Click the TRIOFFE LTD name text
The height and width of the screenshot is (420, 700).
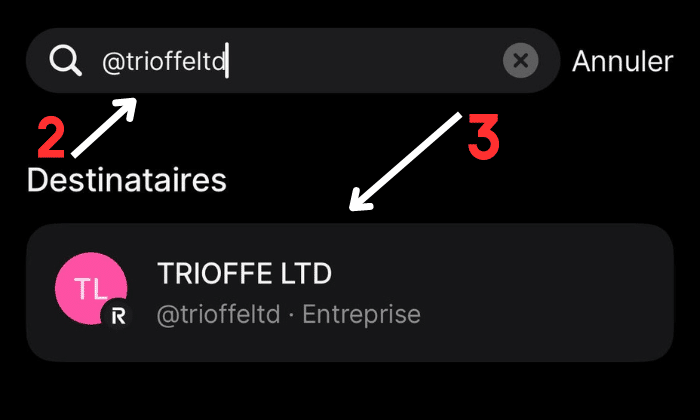click(x=244, y=273)
